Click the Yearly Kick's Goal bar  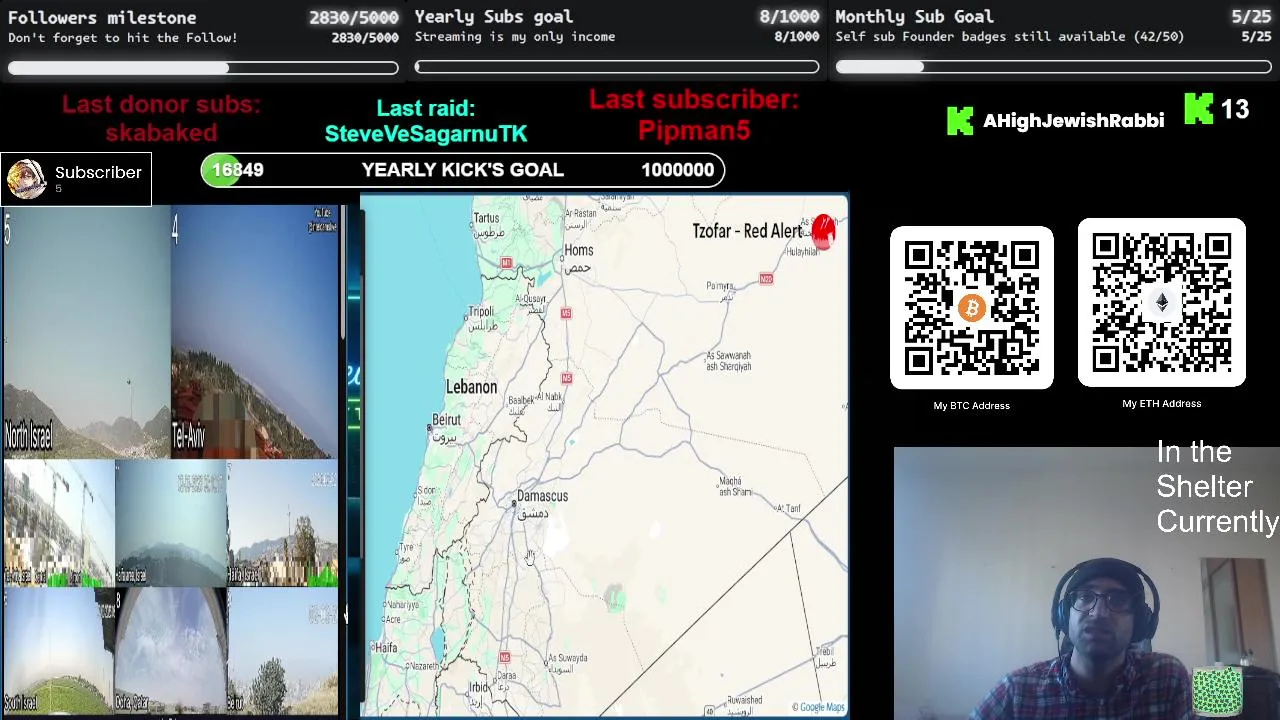(x=463, y=170)
